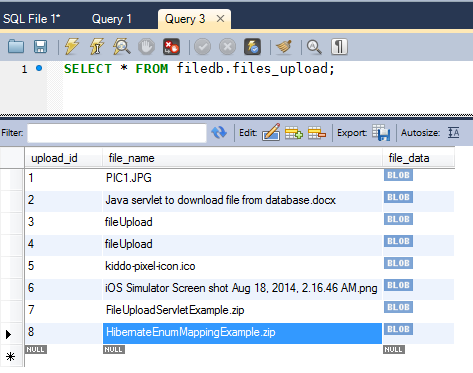Autosize the field columns icon
Viewport: 473px width, 373px height.
point(453,133)
